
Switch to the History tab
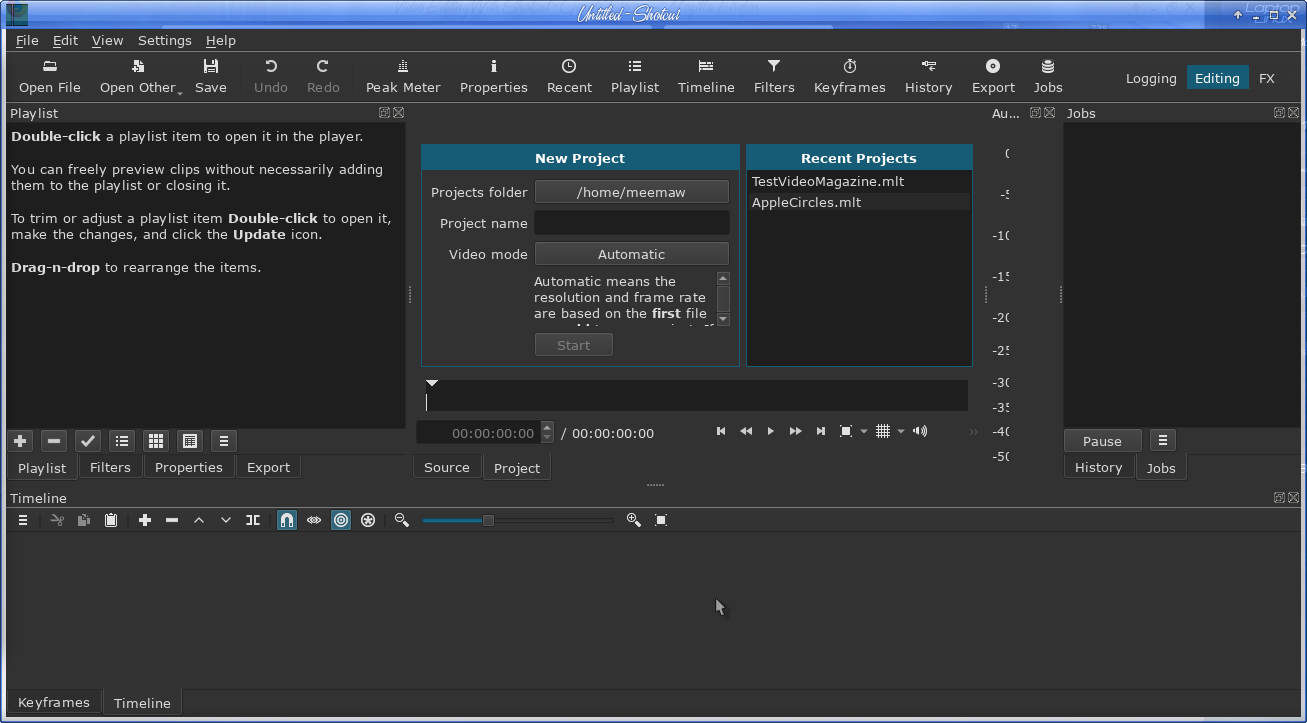tap(1098, 467)
